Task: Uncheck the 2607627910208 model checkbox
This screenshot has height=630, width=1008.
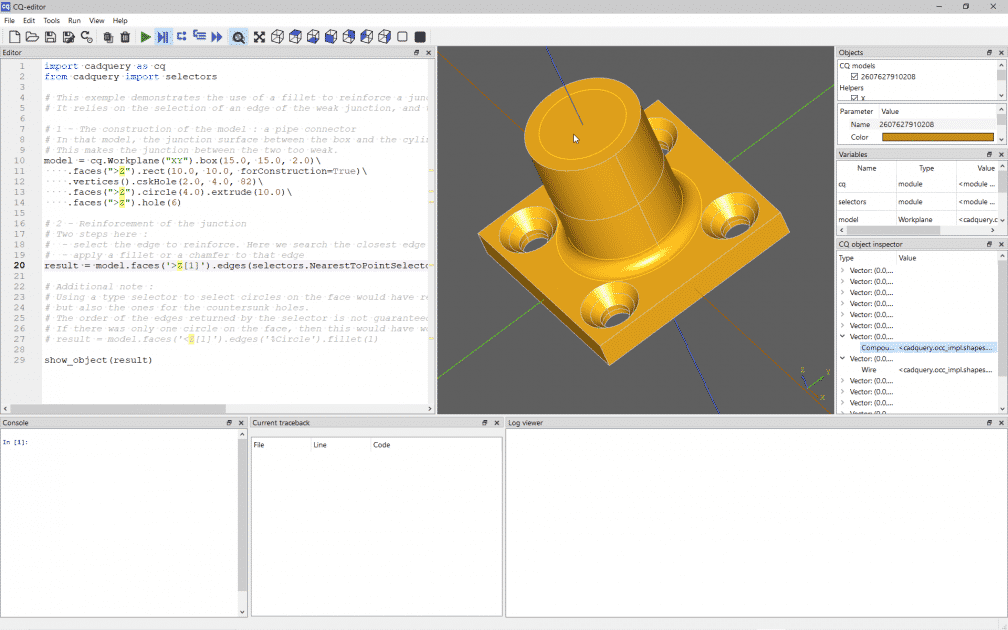Action: pos(854,77)
